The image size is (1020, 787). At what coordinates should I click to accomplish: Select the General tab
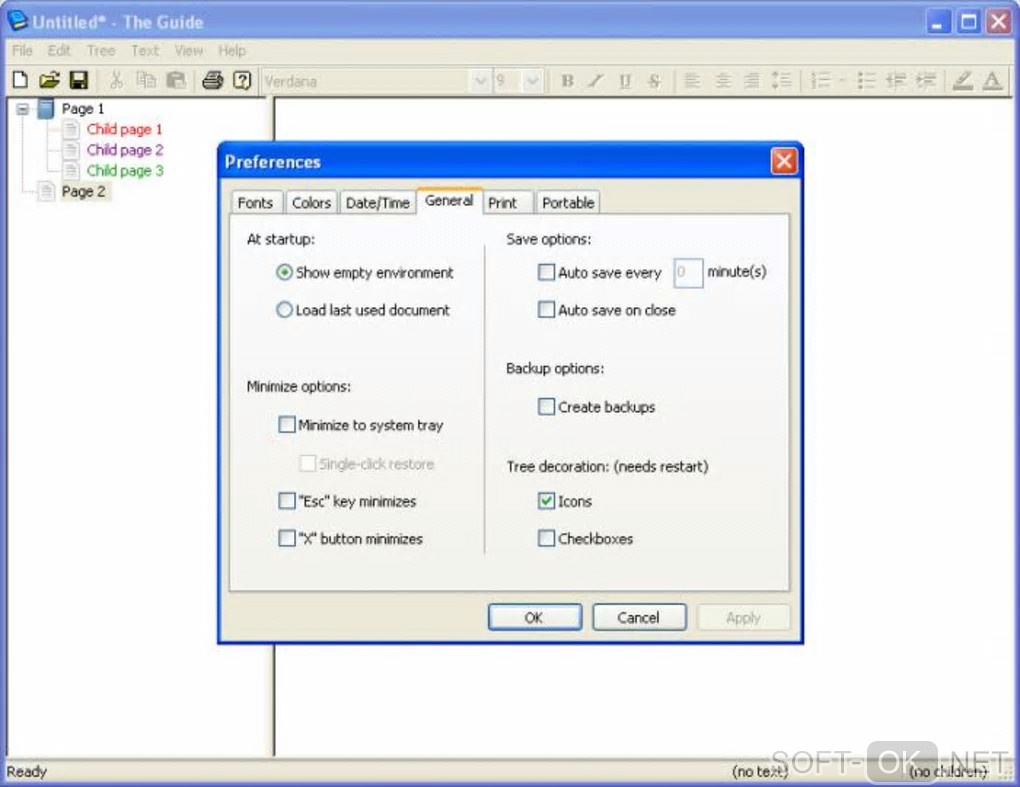(x=449, y=200)
